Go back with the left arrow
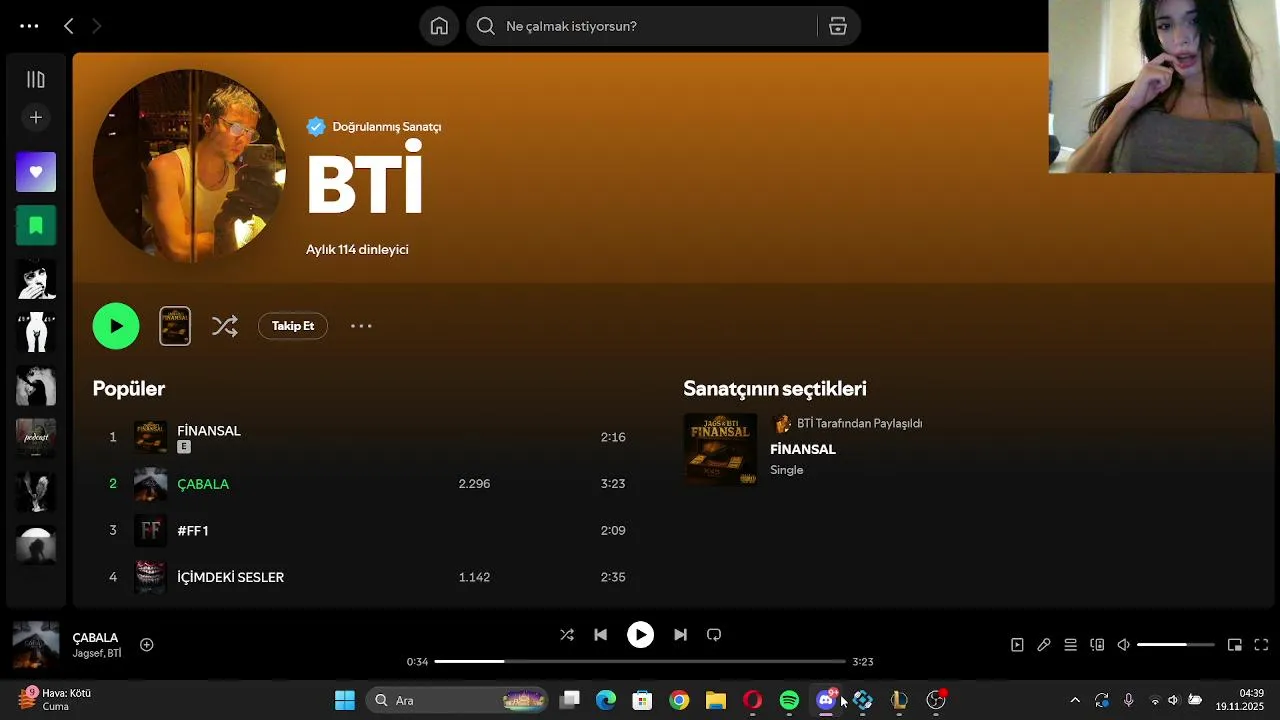Viewport: 1280px width, 720px height. click(69, 27)
